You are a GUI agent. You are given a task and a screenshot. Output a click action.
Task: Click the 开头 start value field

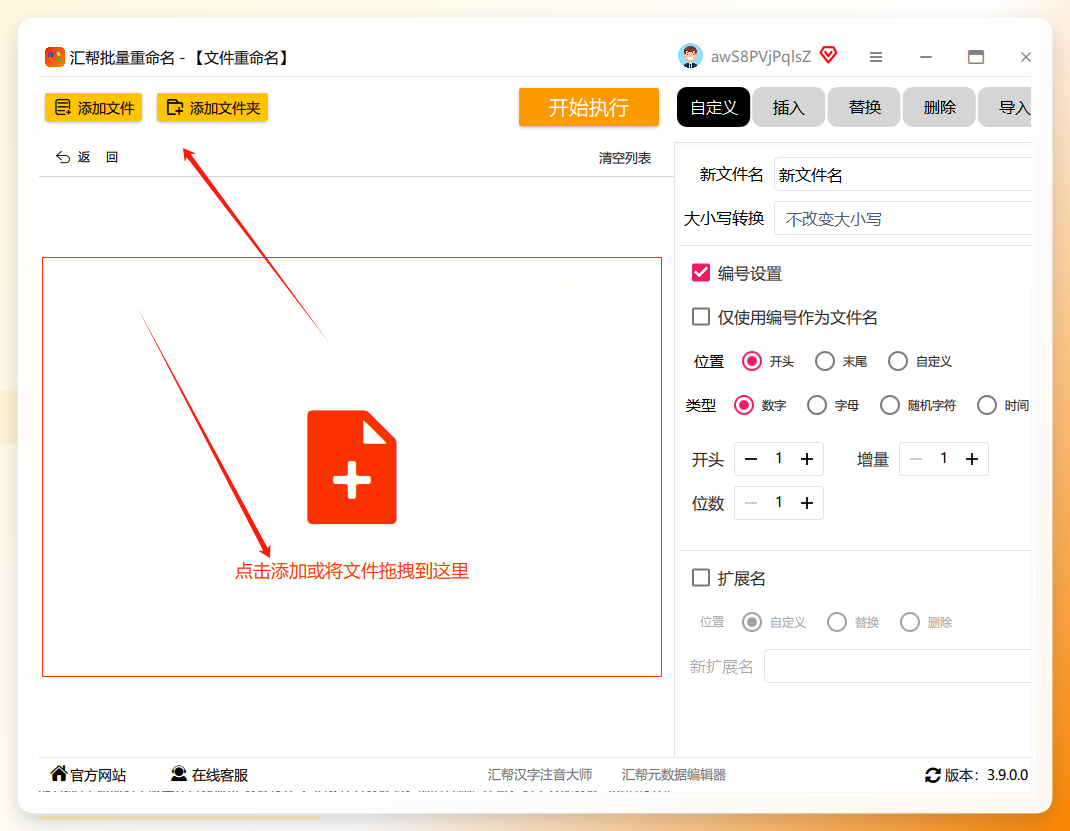(x=779, y=458)
